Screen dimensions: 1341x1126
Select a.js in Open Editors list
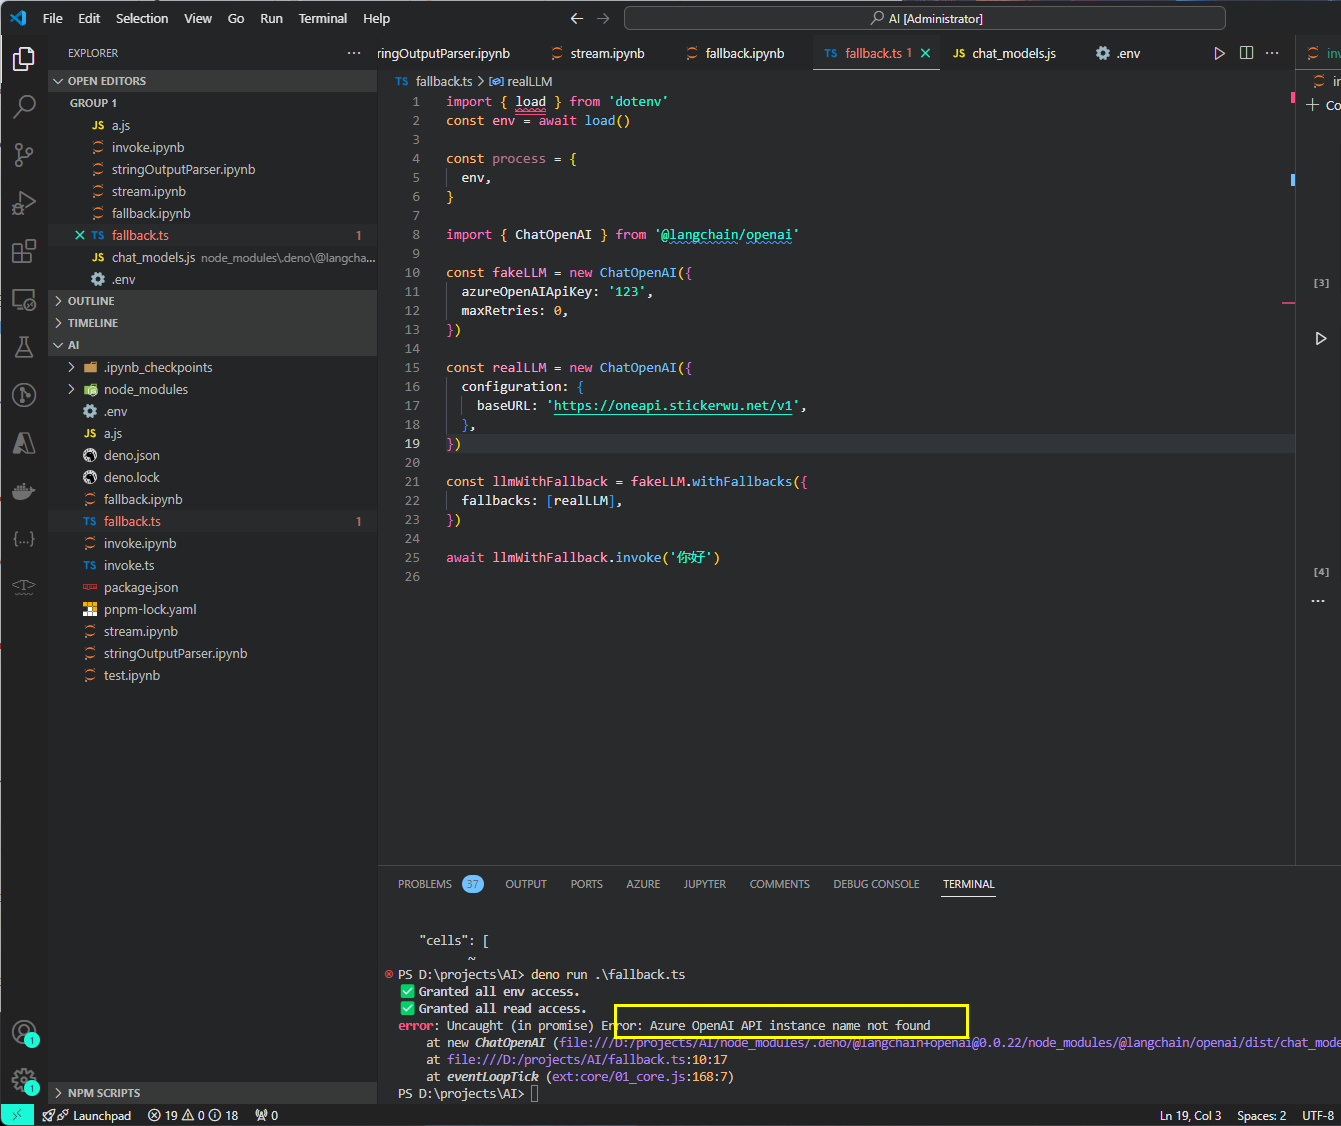click(212, 125)
